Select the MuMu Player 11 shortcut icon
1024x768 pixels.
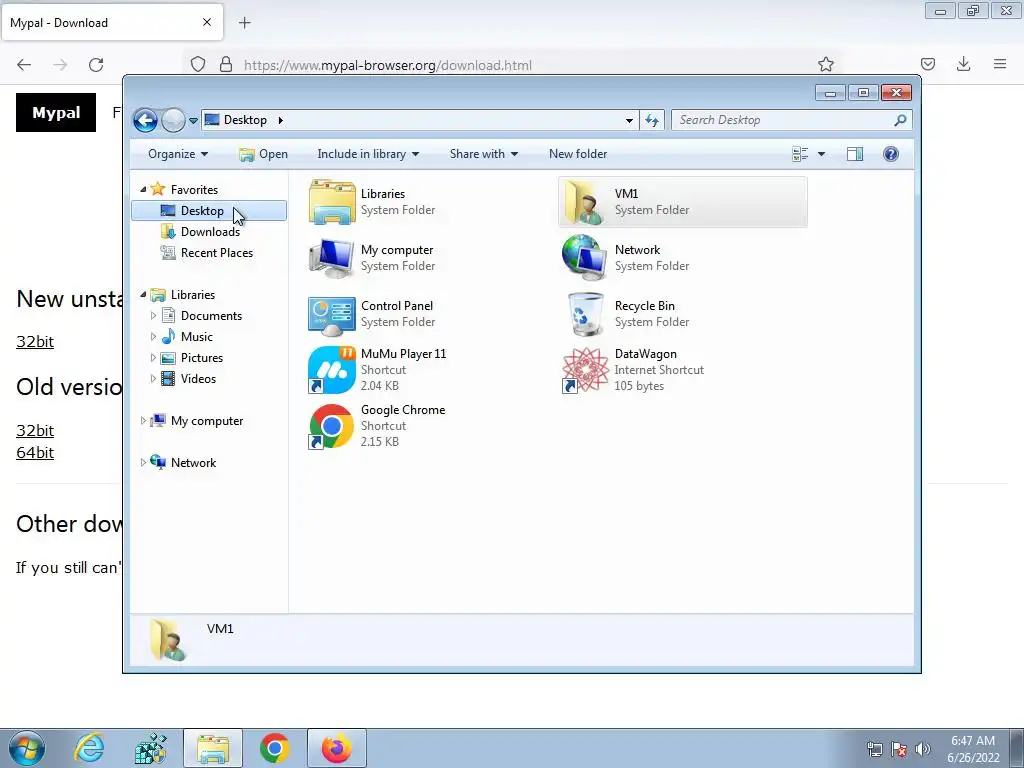[332, 370]
